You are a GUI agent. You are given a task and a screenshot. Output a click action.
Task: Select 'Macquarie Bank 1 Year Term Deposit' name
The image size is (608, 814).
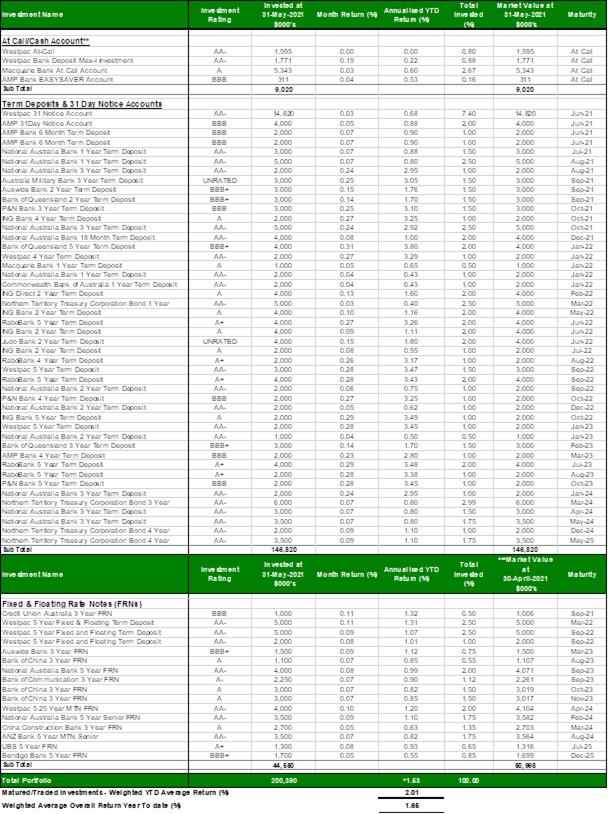click(62, 266)
